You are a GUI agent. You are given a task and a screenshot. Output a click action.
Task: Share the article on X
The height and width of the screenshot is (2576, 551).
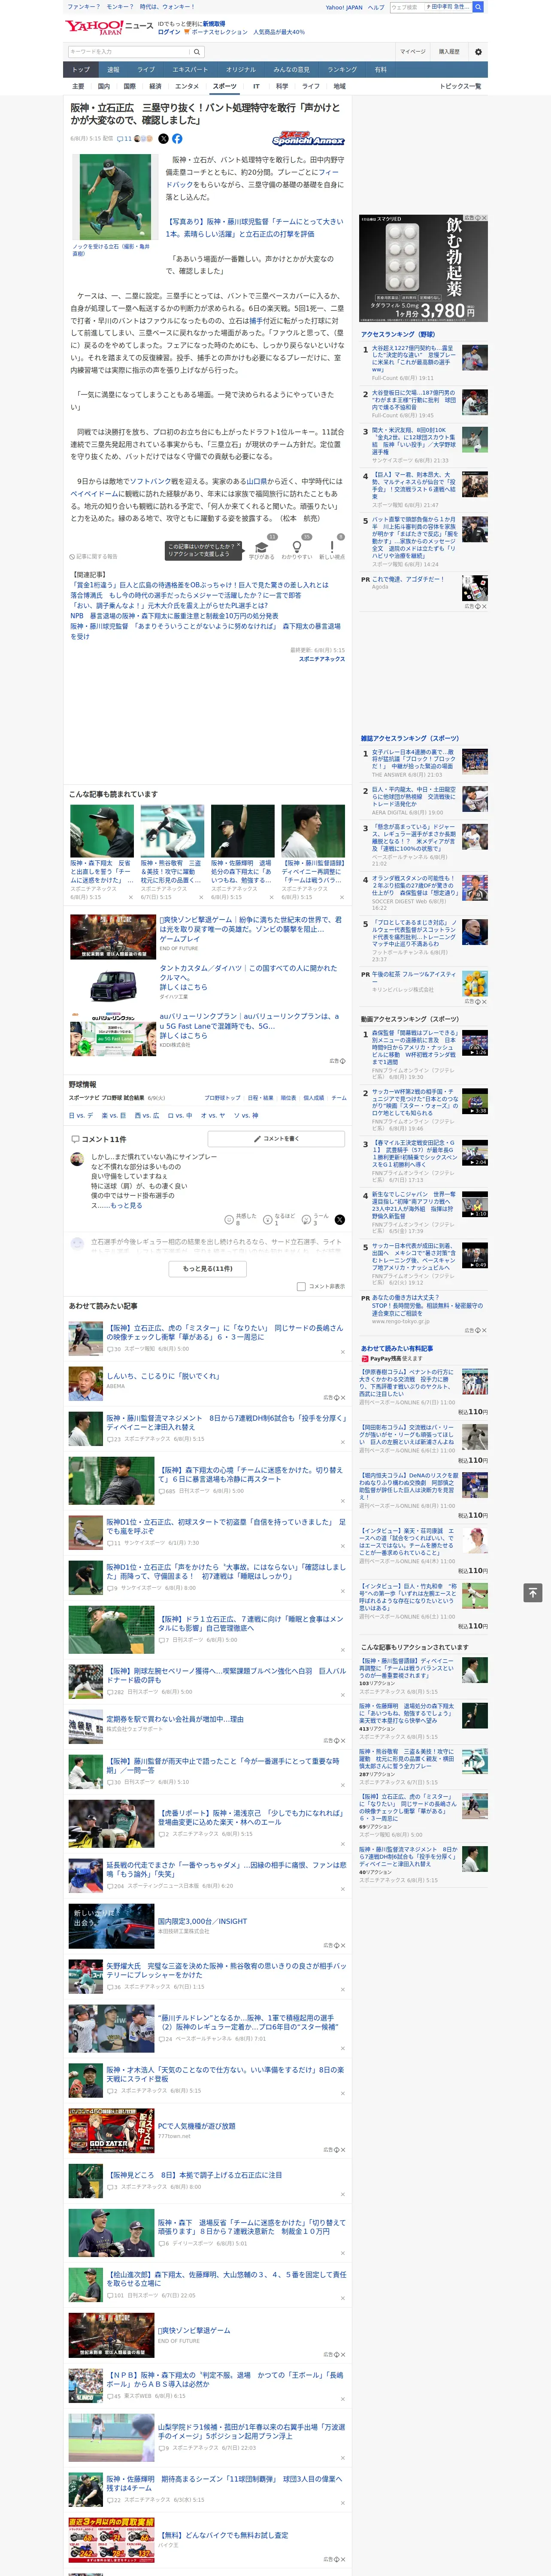164,139
